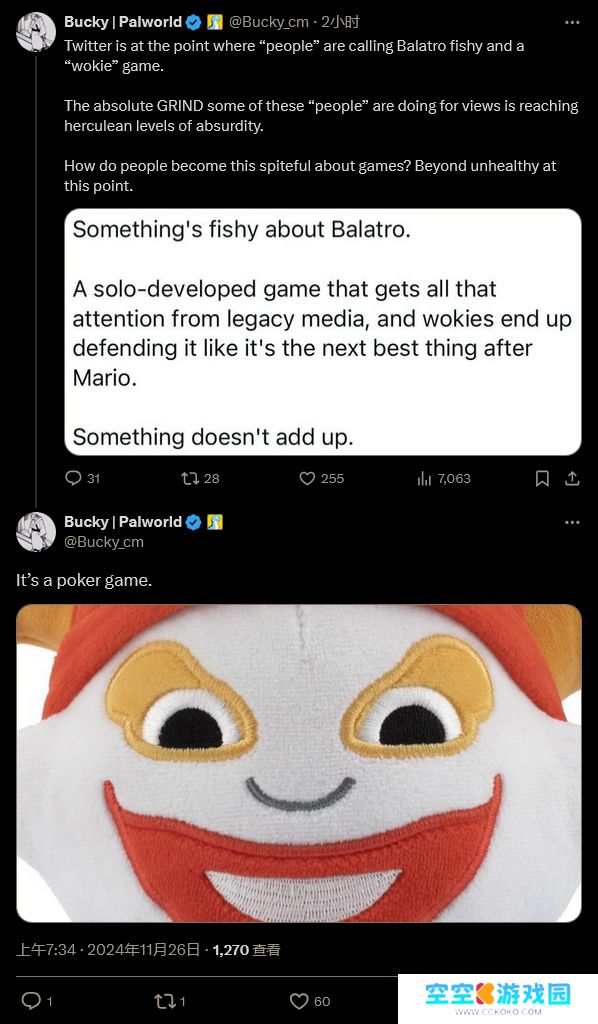Like the first tweet with 255 likes

click(x=307, y=479)
